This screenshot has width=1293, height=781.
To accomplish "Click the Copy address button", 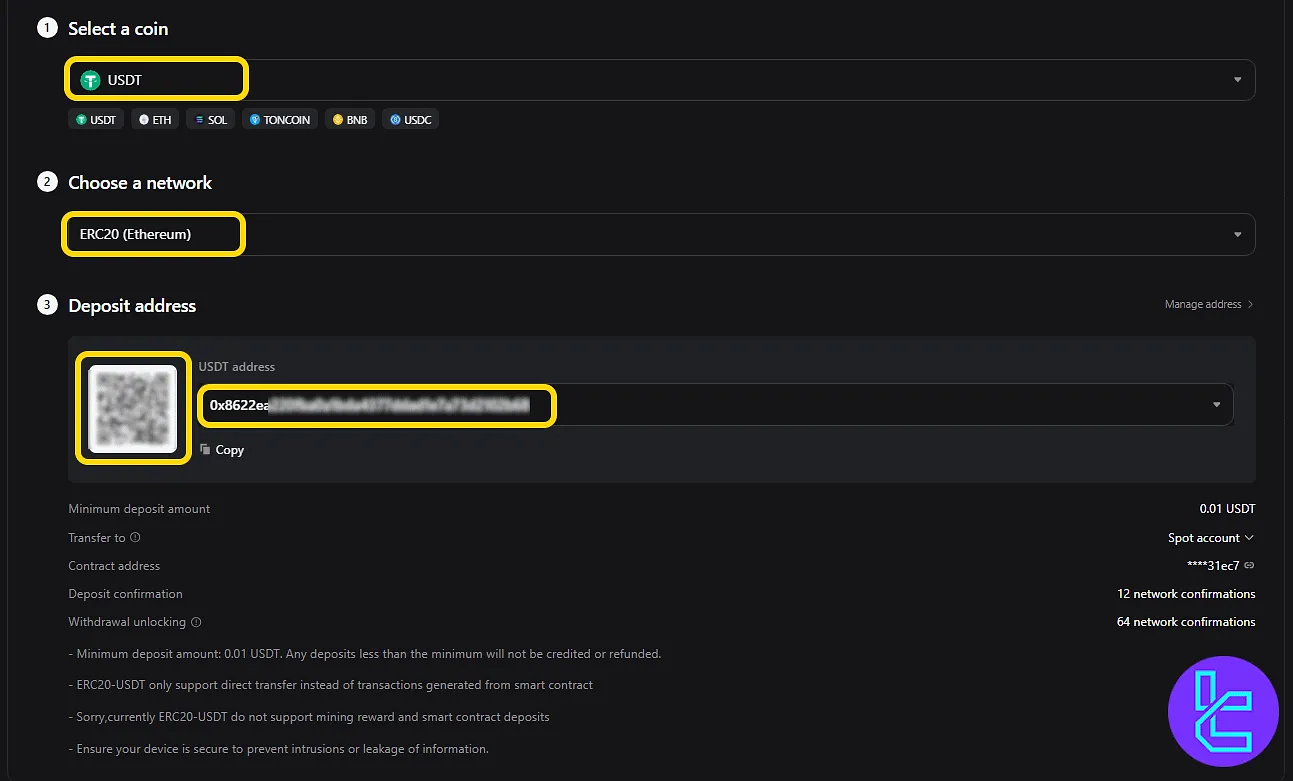I will [222, 450].
